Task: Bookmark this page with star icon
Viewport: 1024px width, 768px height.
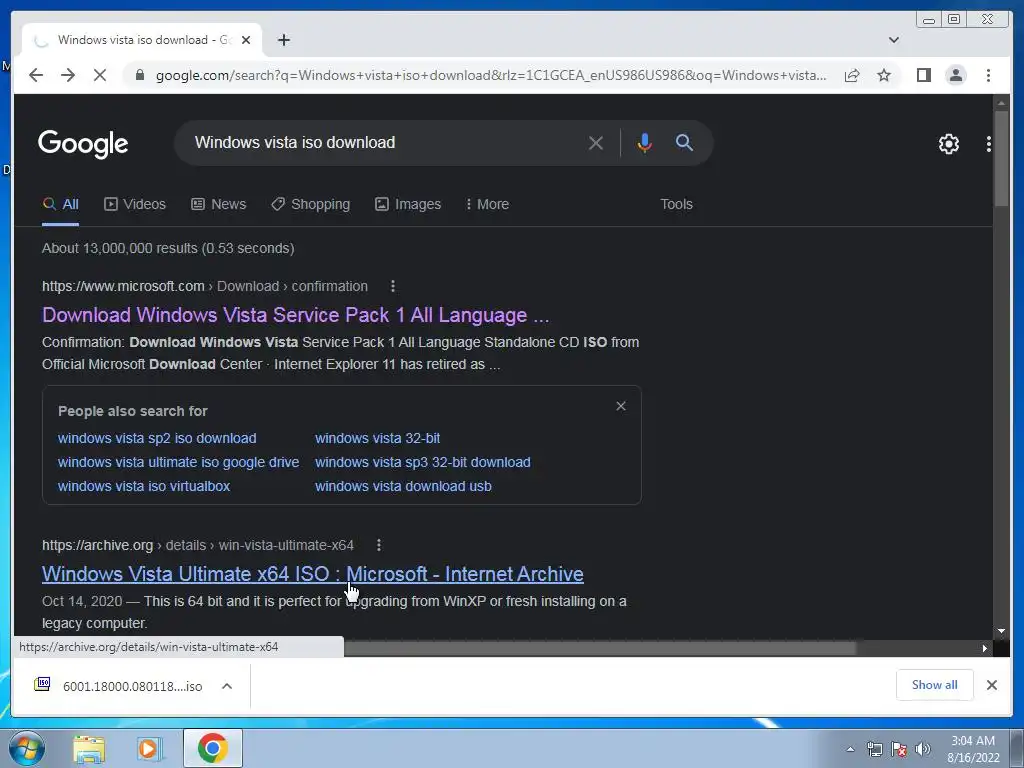Action: pos(884,75)
